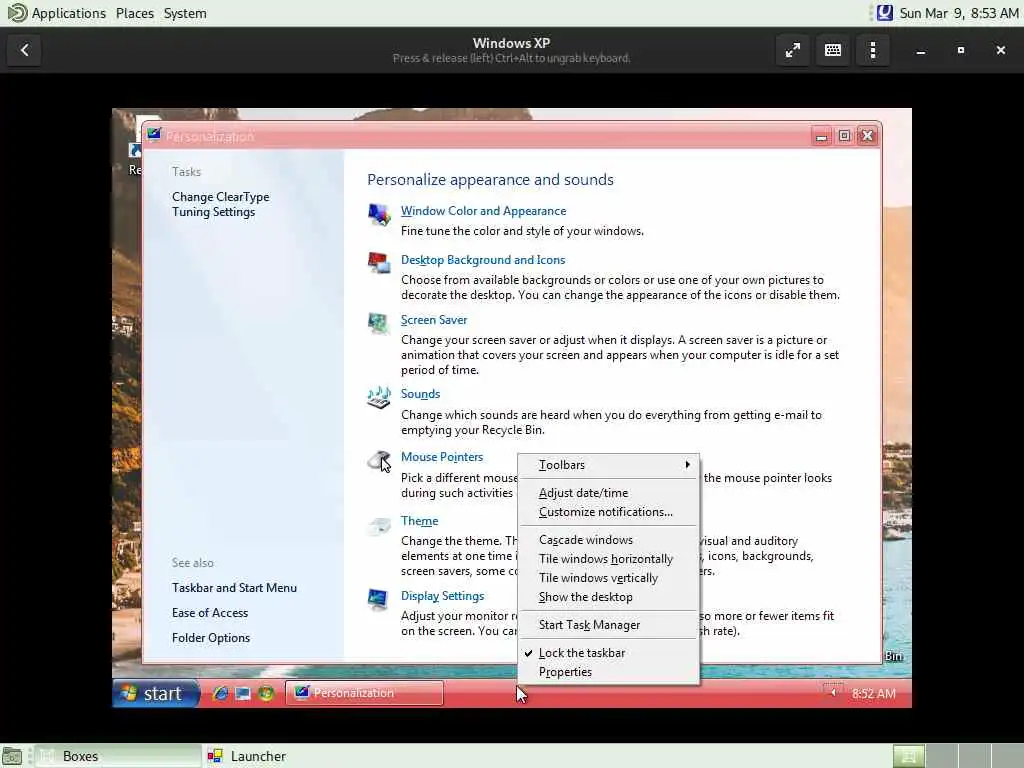Open the Applications menu
The width and height of the screenshot is (1024, 768).
pyautogui.click(x=68, y=13)
